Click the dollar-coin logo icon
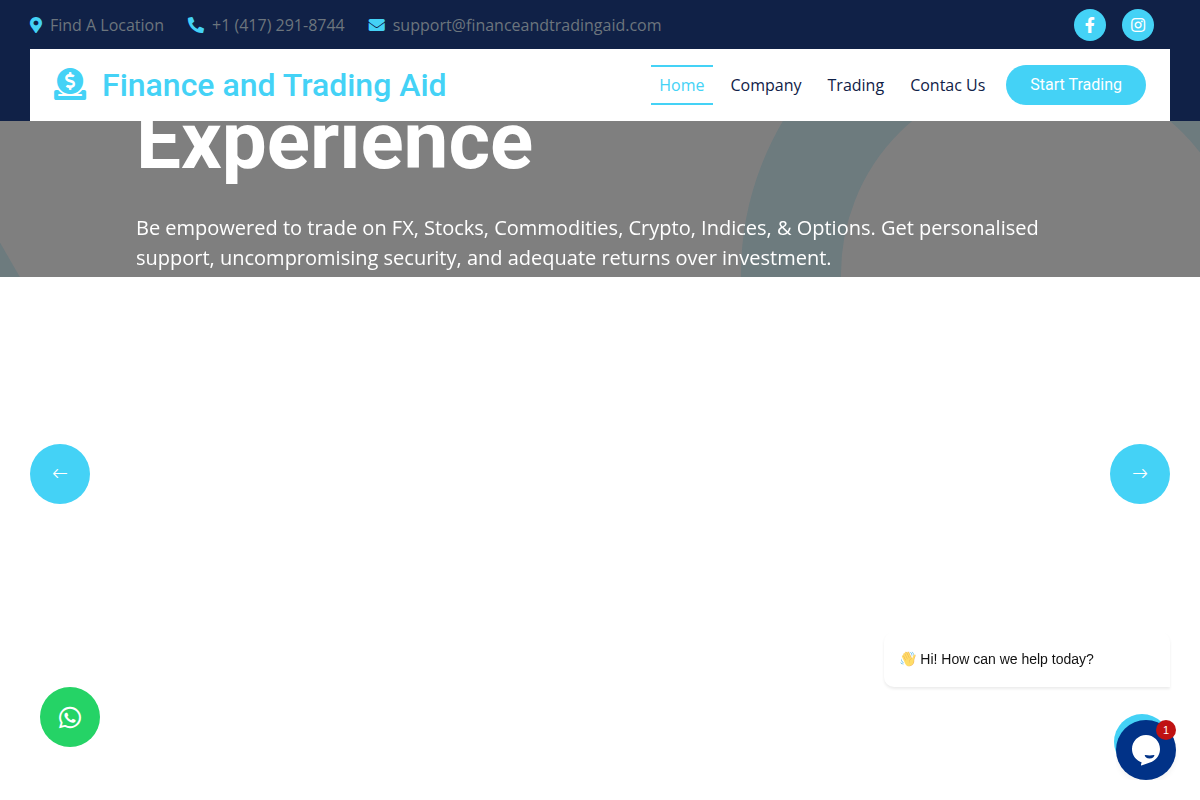Image resolution: width=1200 pixels, height=800 pixels. click(70, 85)
